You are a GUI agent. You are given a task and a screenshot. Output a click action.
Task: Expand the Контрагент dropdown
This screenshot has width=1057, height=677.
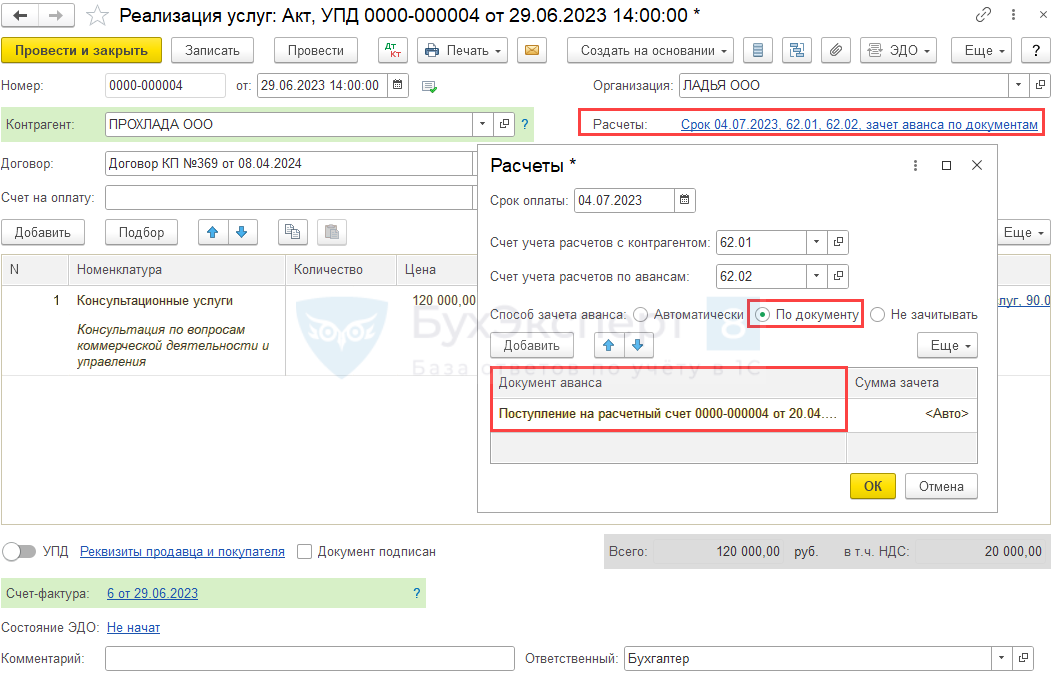[483, 124]
